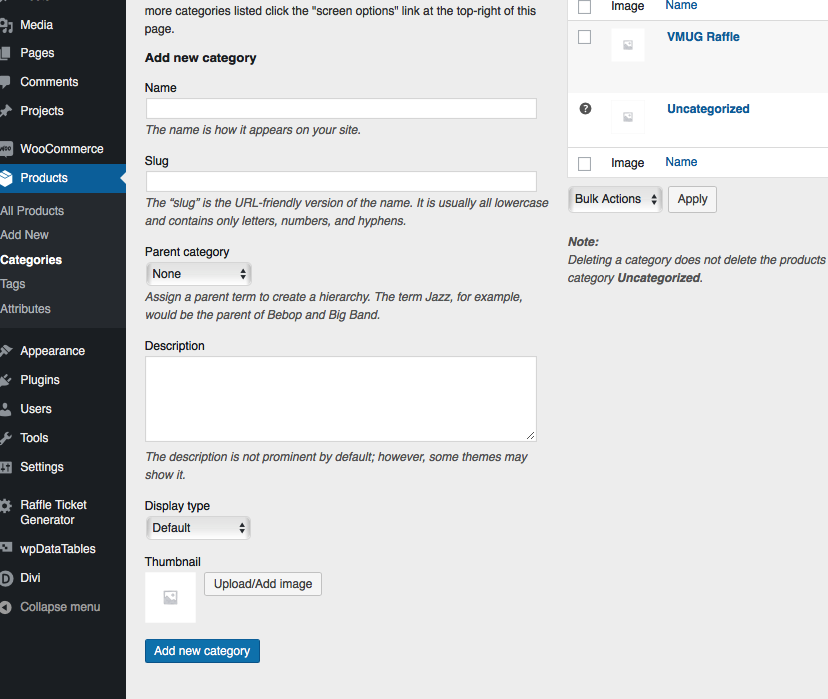The height and width of the screenshot is (699, 828).
Task: Expand the Bulk Actions dropdown
Action: pyautogui.click(x=615, y=199)
